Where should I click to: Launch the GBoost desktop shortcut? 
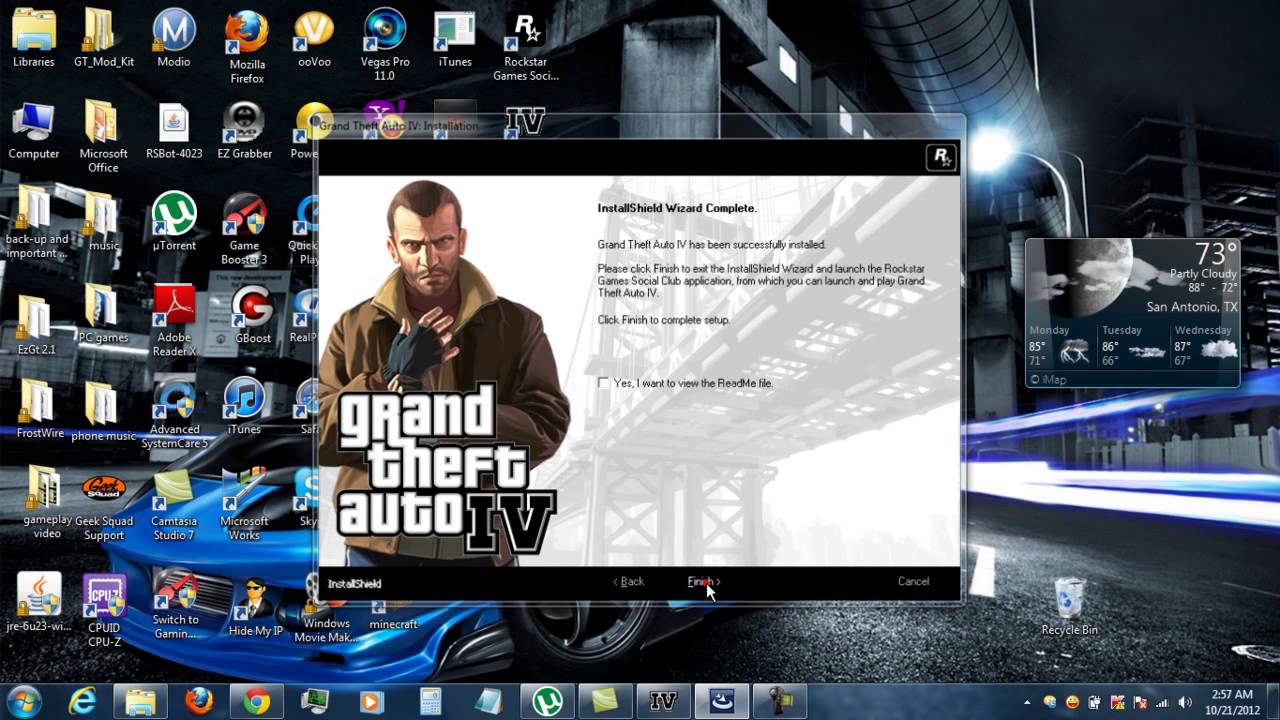253,314
